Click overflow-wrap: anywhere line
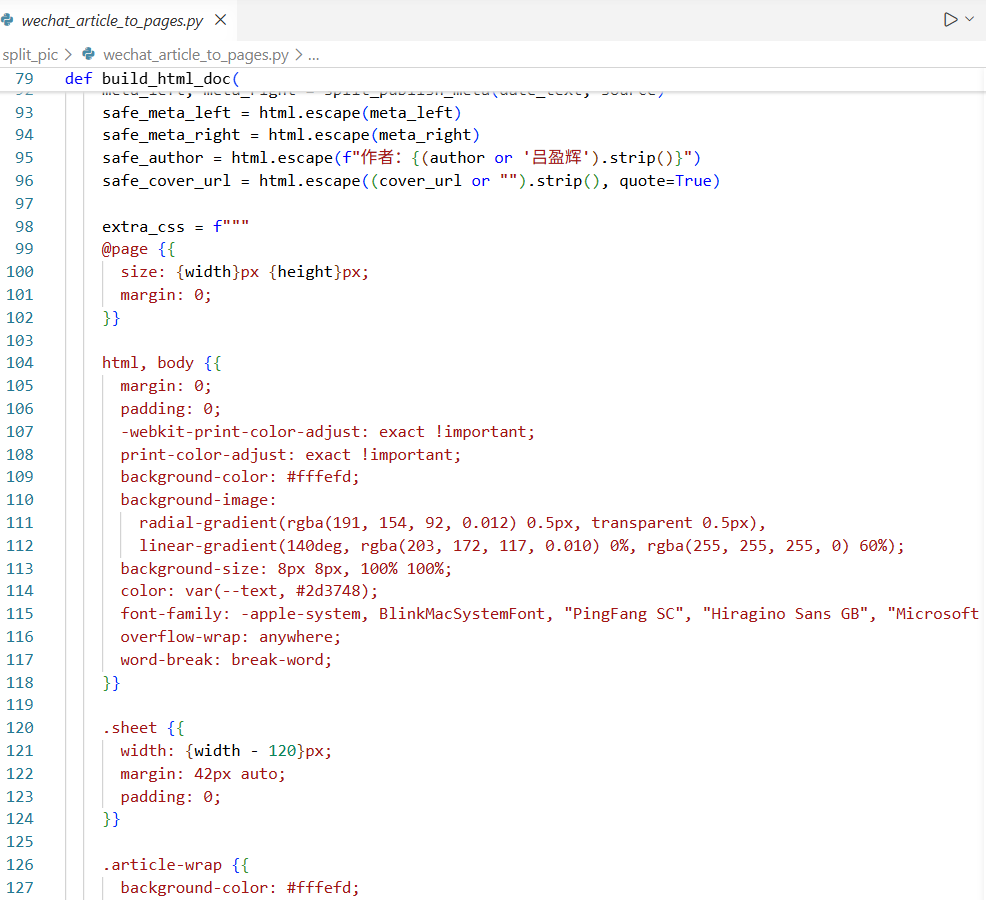This screenshot has height=900, width=986. (231, 637)
